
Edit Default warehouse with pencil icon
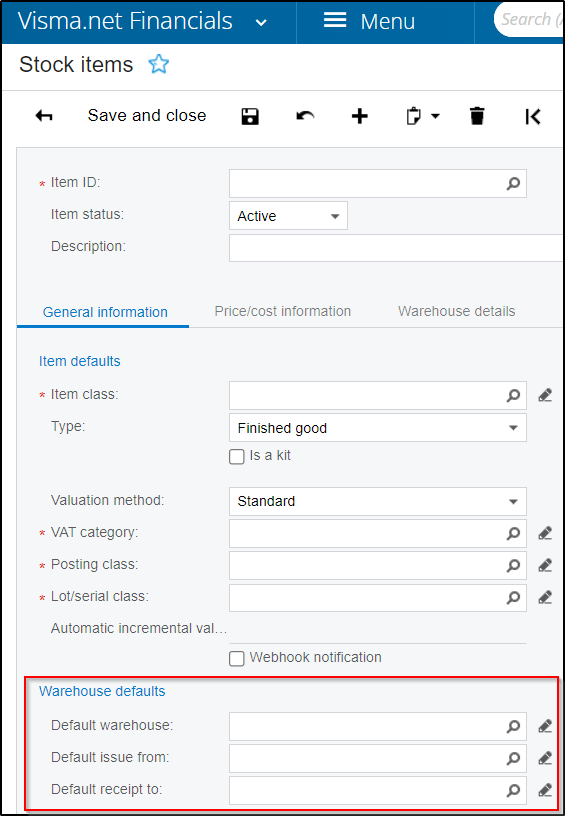(545, 726)
